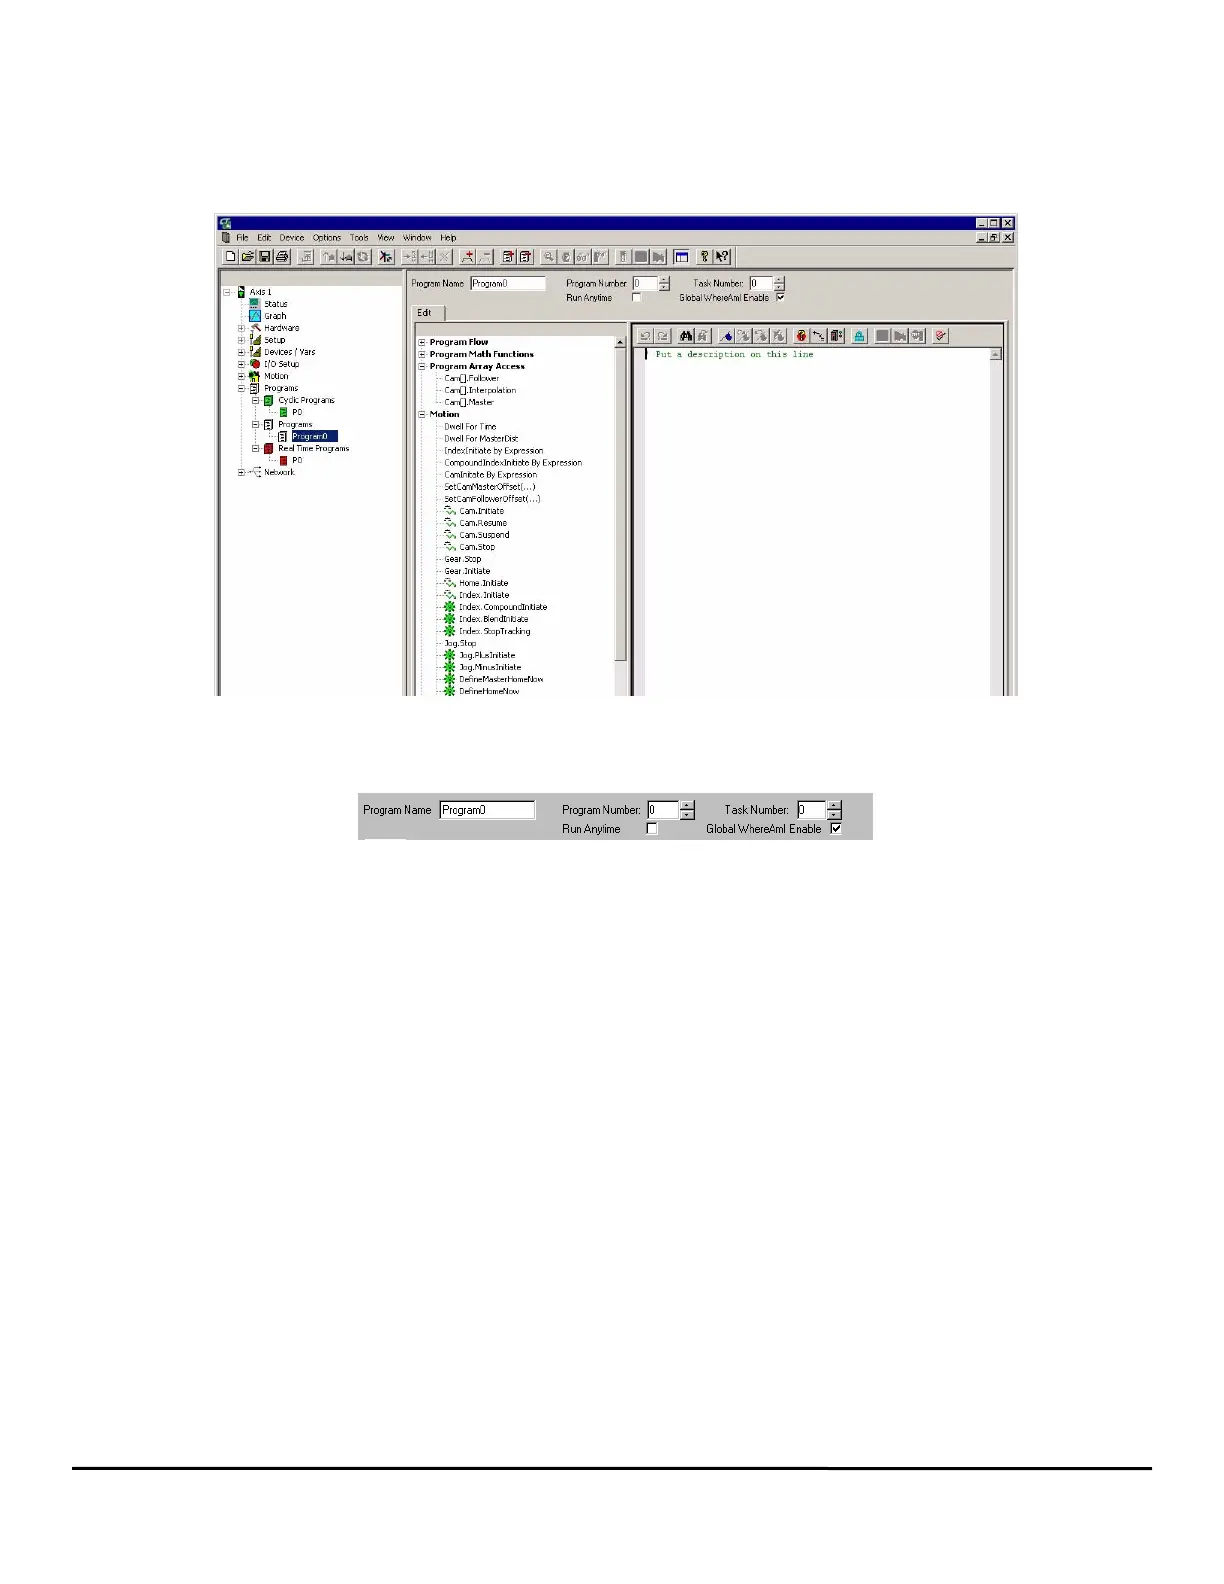The image size is (1224, 1584).
Task: Click the Cam.Initiate instruction icon
Action: pos(450,511)
